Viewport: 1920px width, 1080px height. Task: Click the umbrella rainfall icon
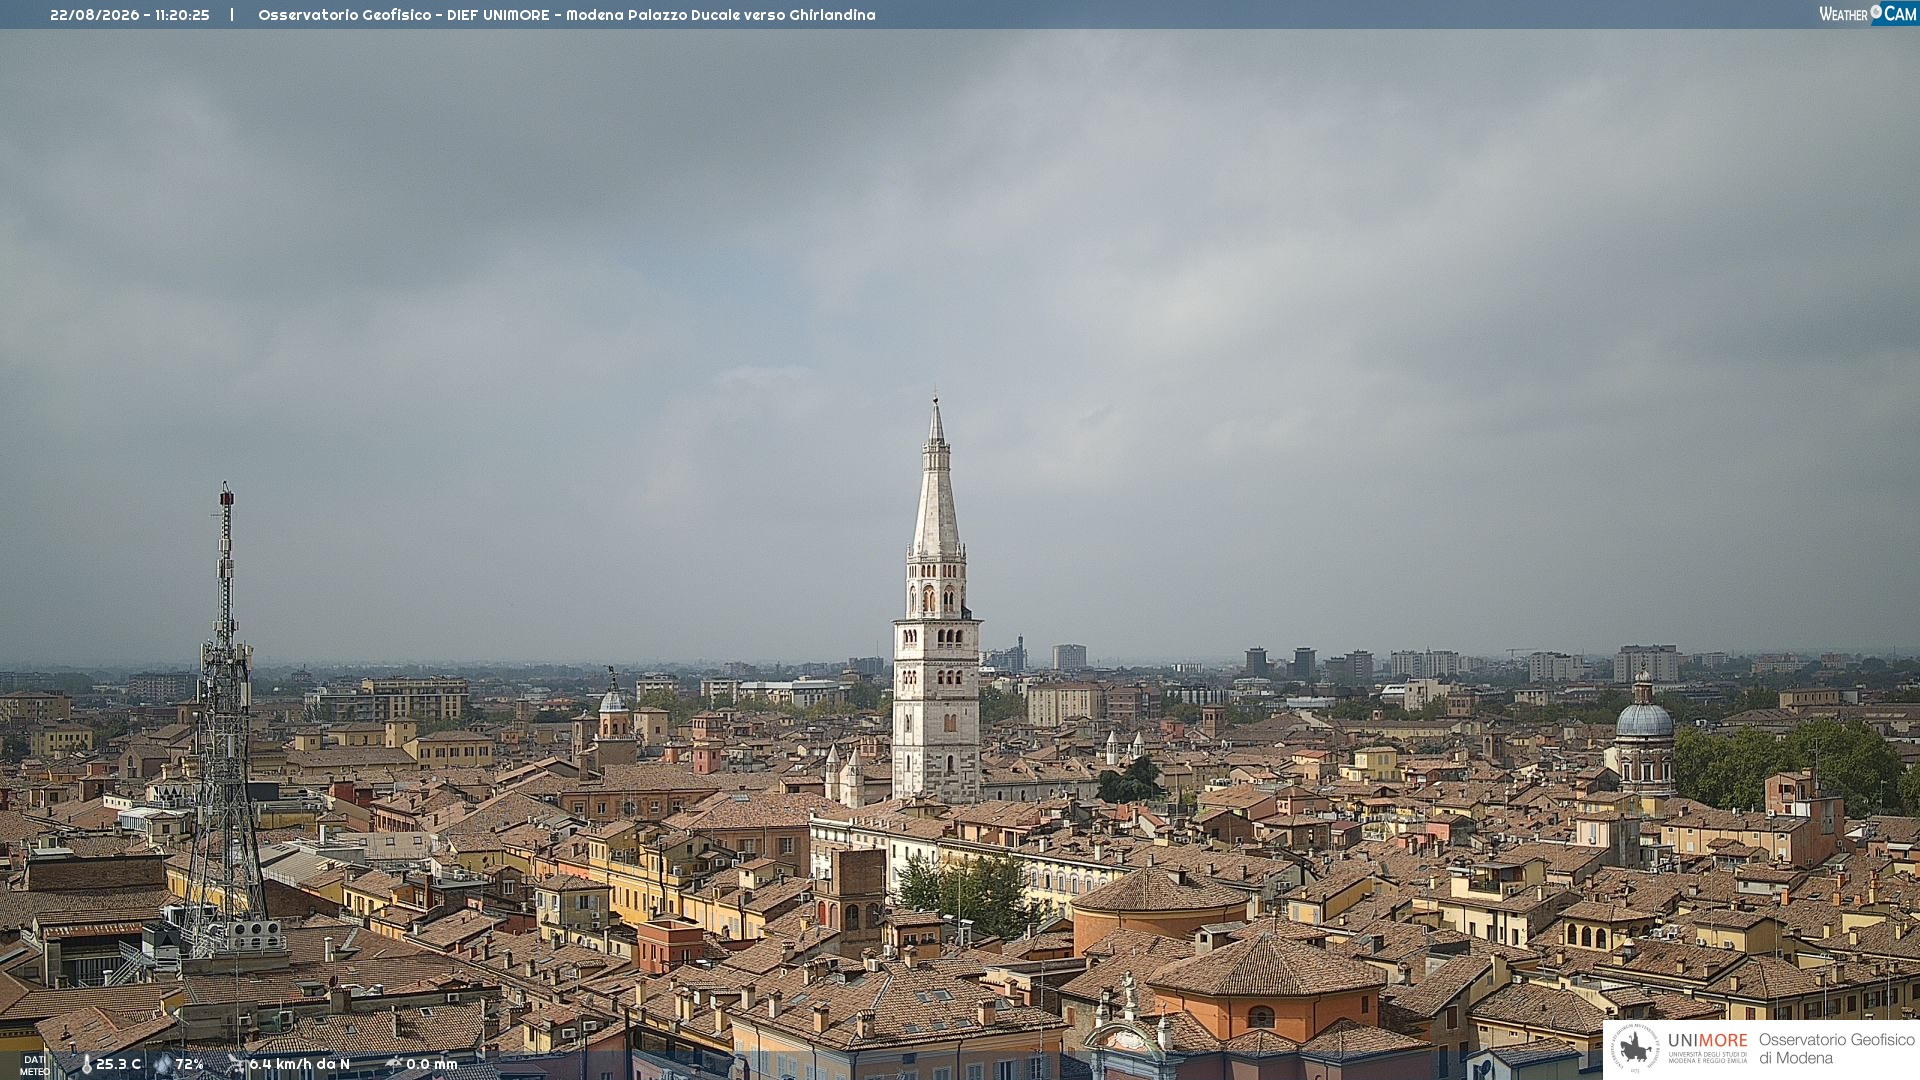point(394,1064)
